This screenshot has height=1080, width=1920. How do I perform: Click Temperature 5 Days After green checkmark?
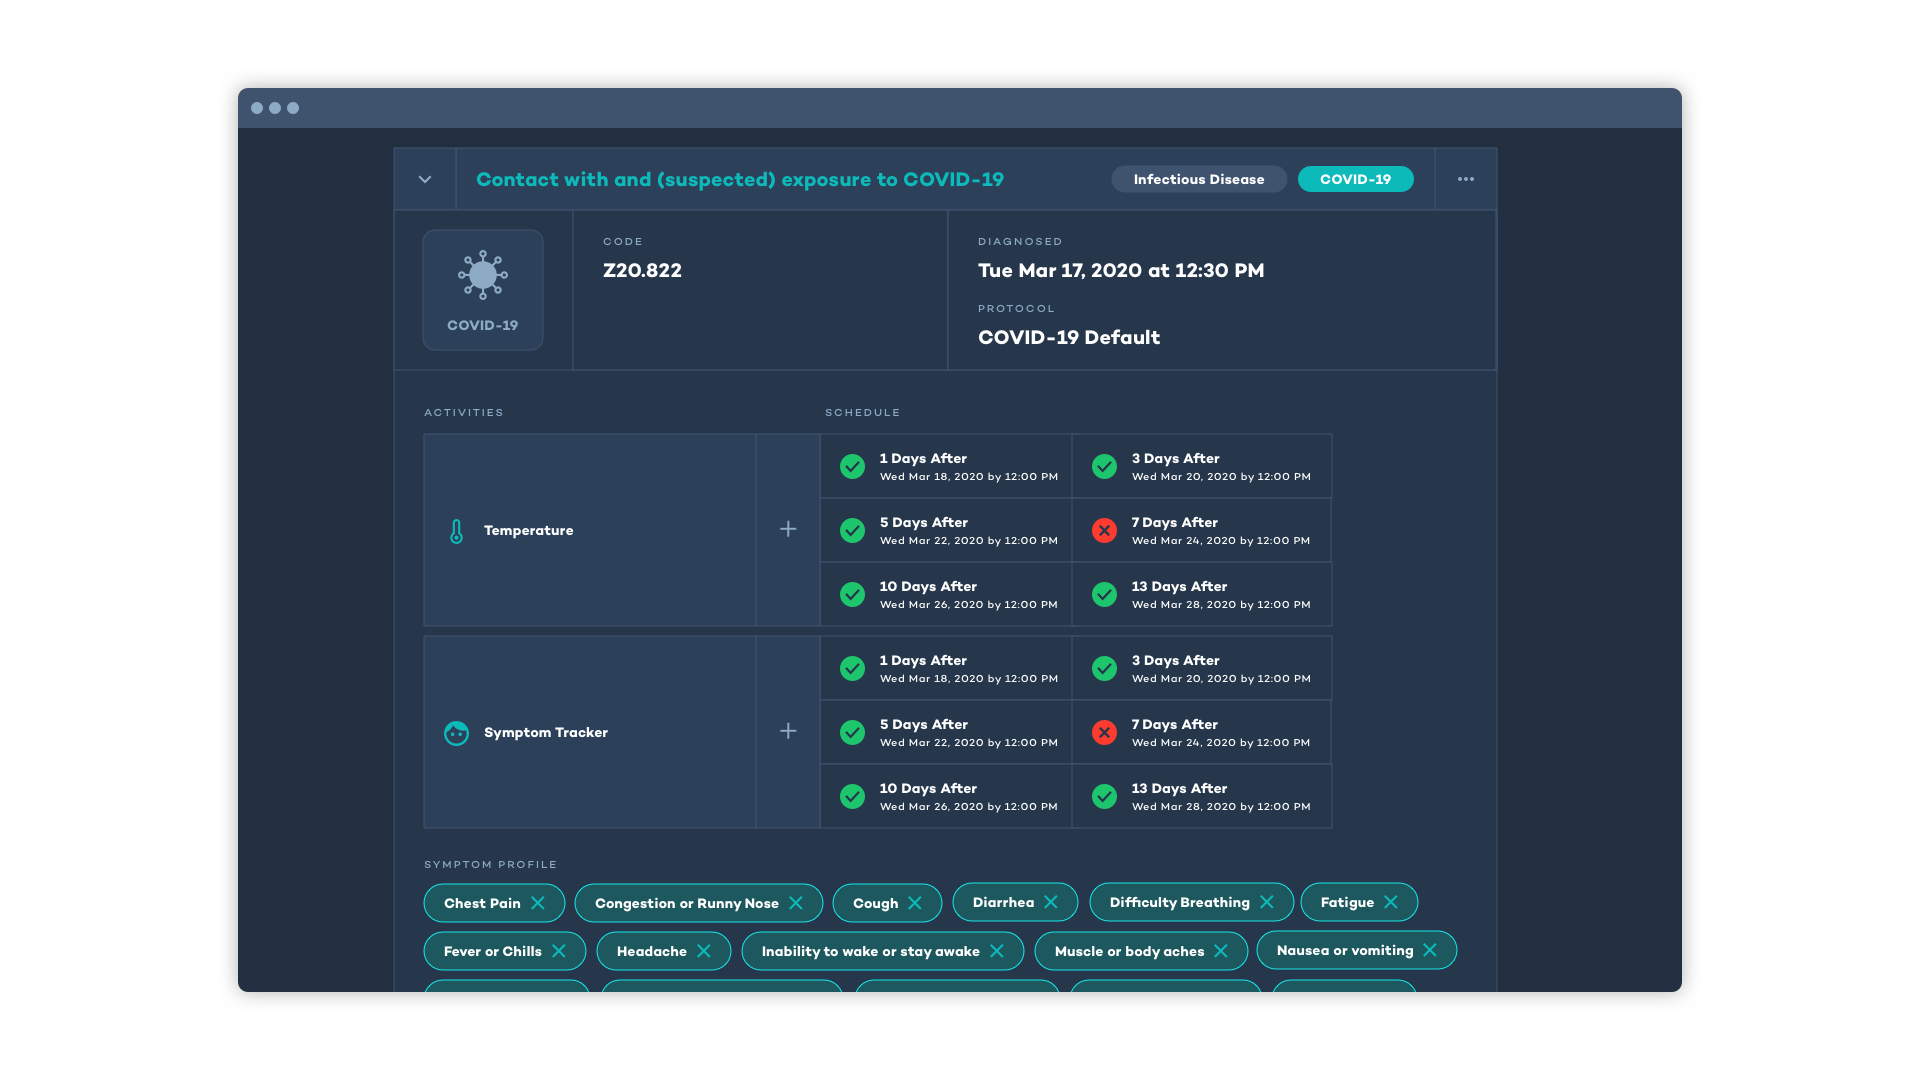click(x=852, y=531)
